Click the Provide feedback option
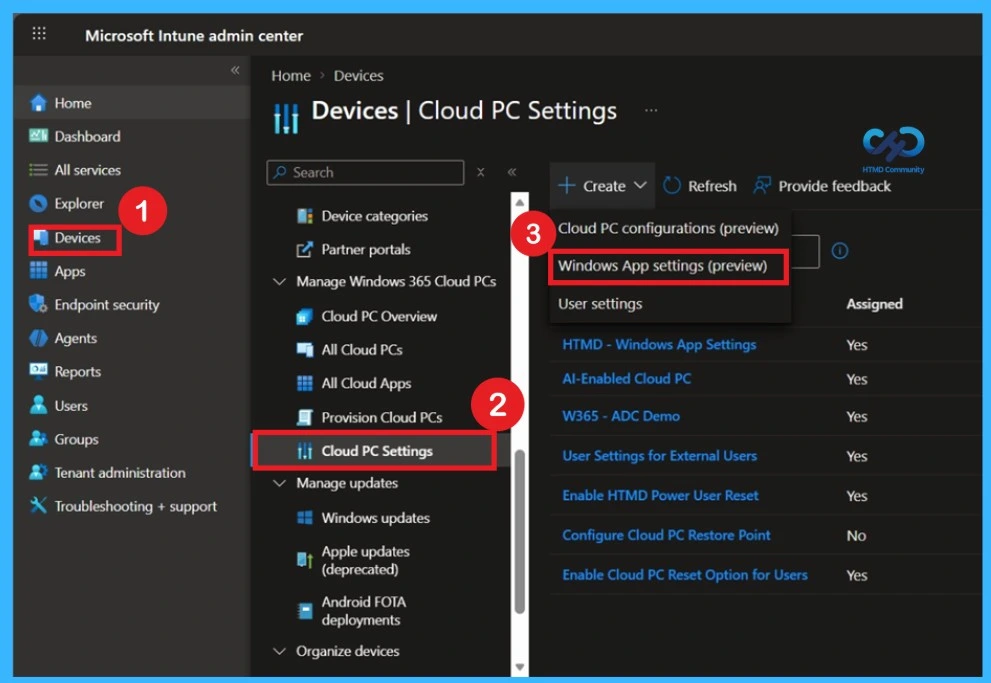Image resolution: width=991 pixels, height=683 pixels. coord(832,185)
